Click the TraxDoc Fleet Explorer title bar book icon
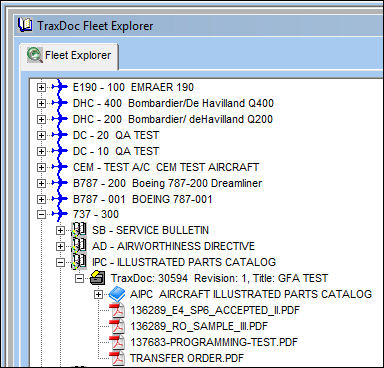Image resolution: width=384 pixels, height=368 pixels. point(25,25)
